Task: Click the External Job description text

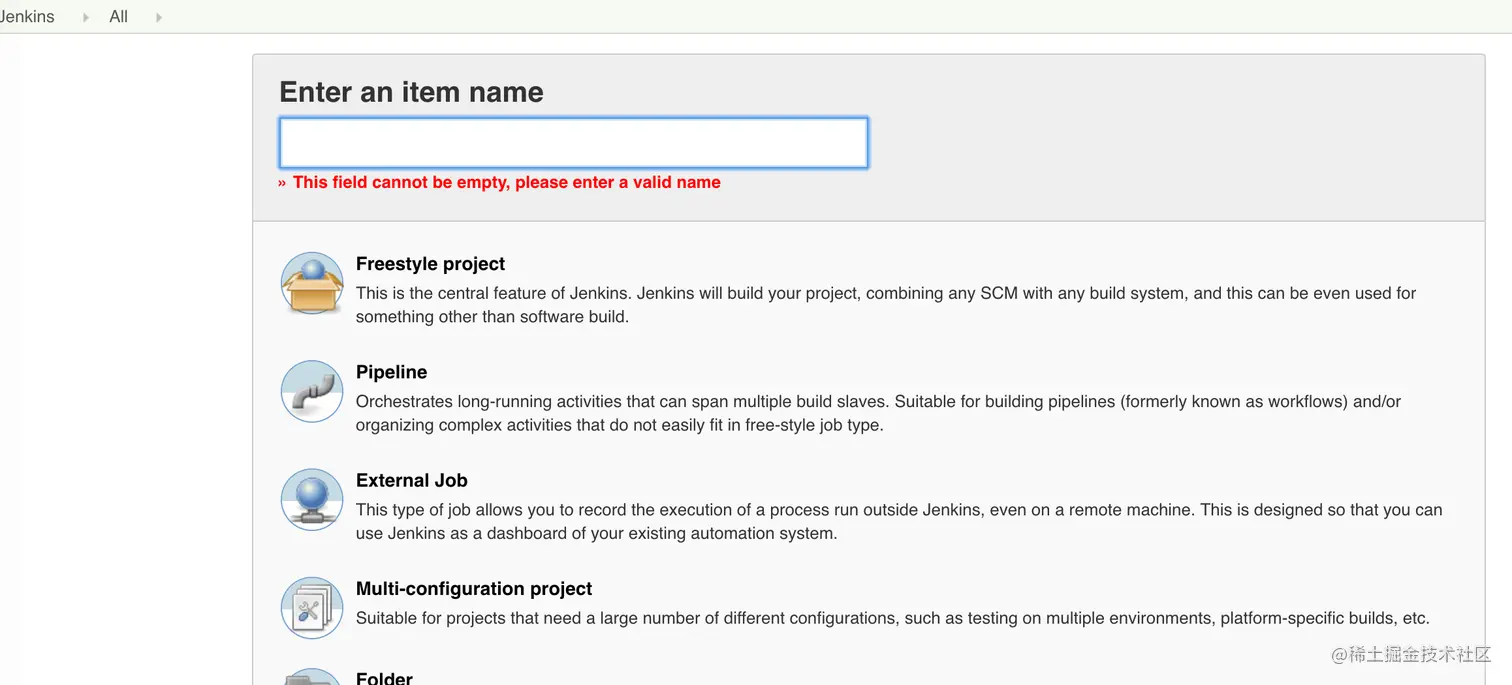Action: coord(899,521)
